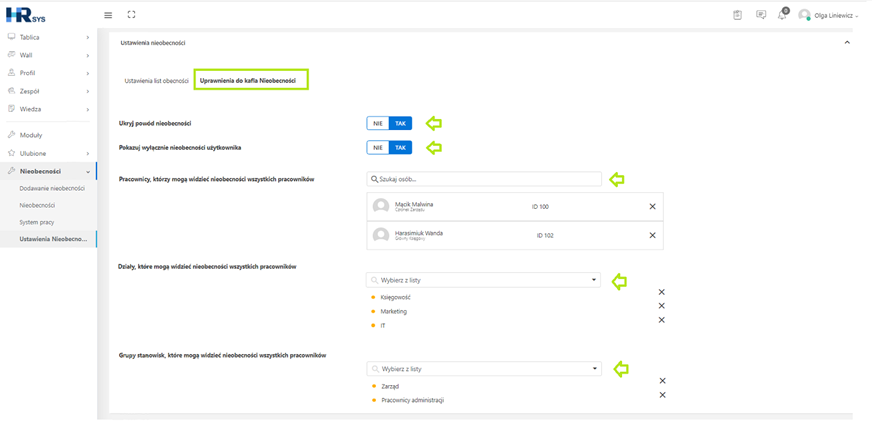872x431 pixels.
Task: Toggle the hamburger sidebar menu icon
Action: click(108, 15)
